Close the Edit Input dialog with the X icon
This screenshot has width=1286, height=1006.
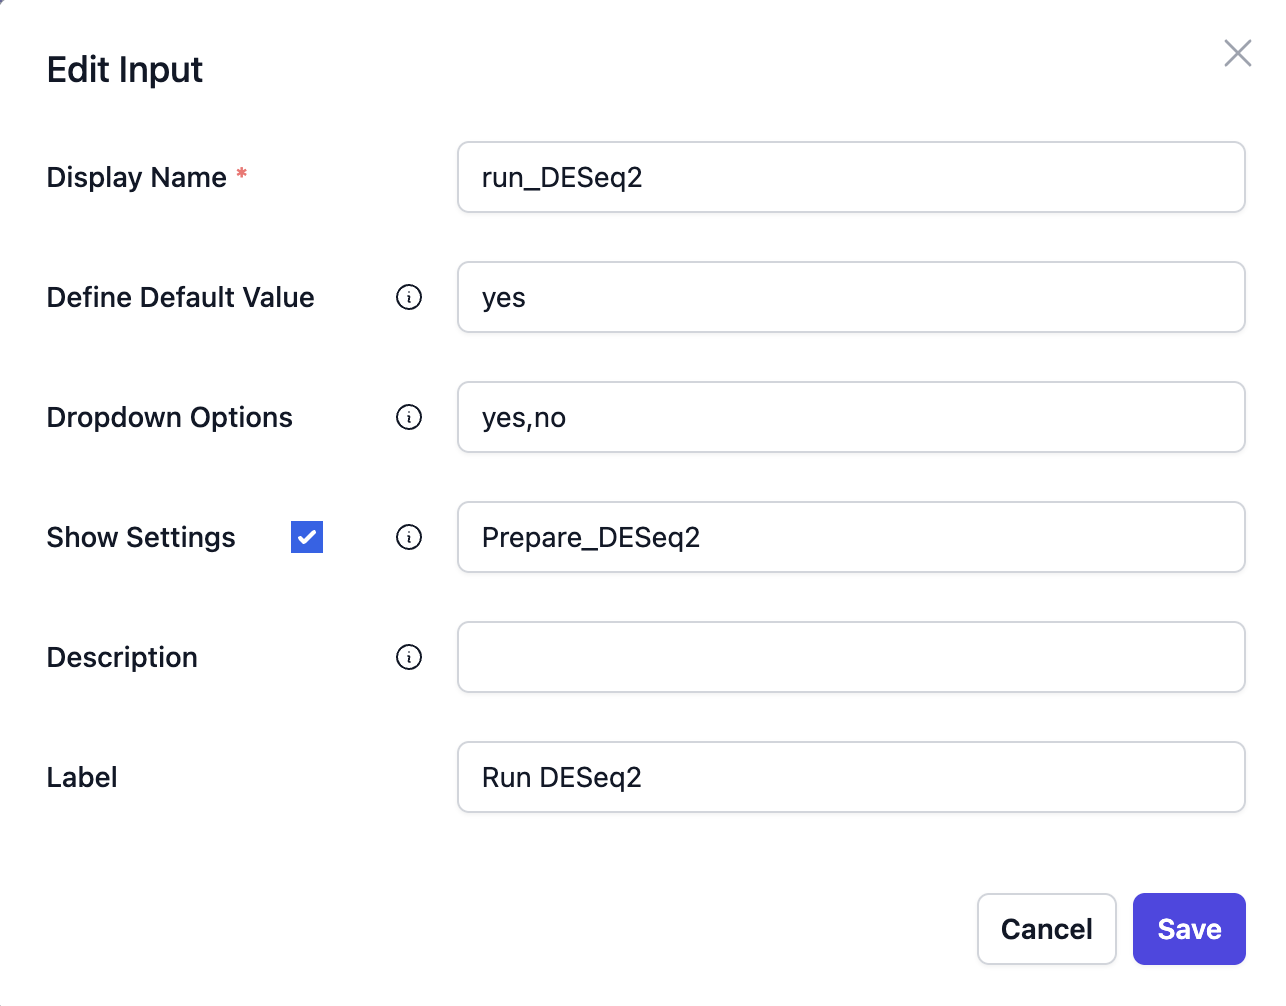click(x=1237, y=53)
